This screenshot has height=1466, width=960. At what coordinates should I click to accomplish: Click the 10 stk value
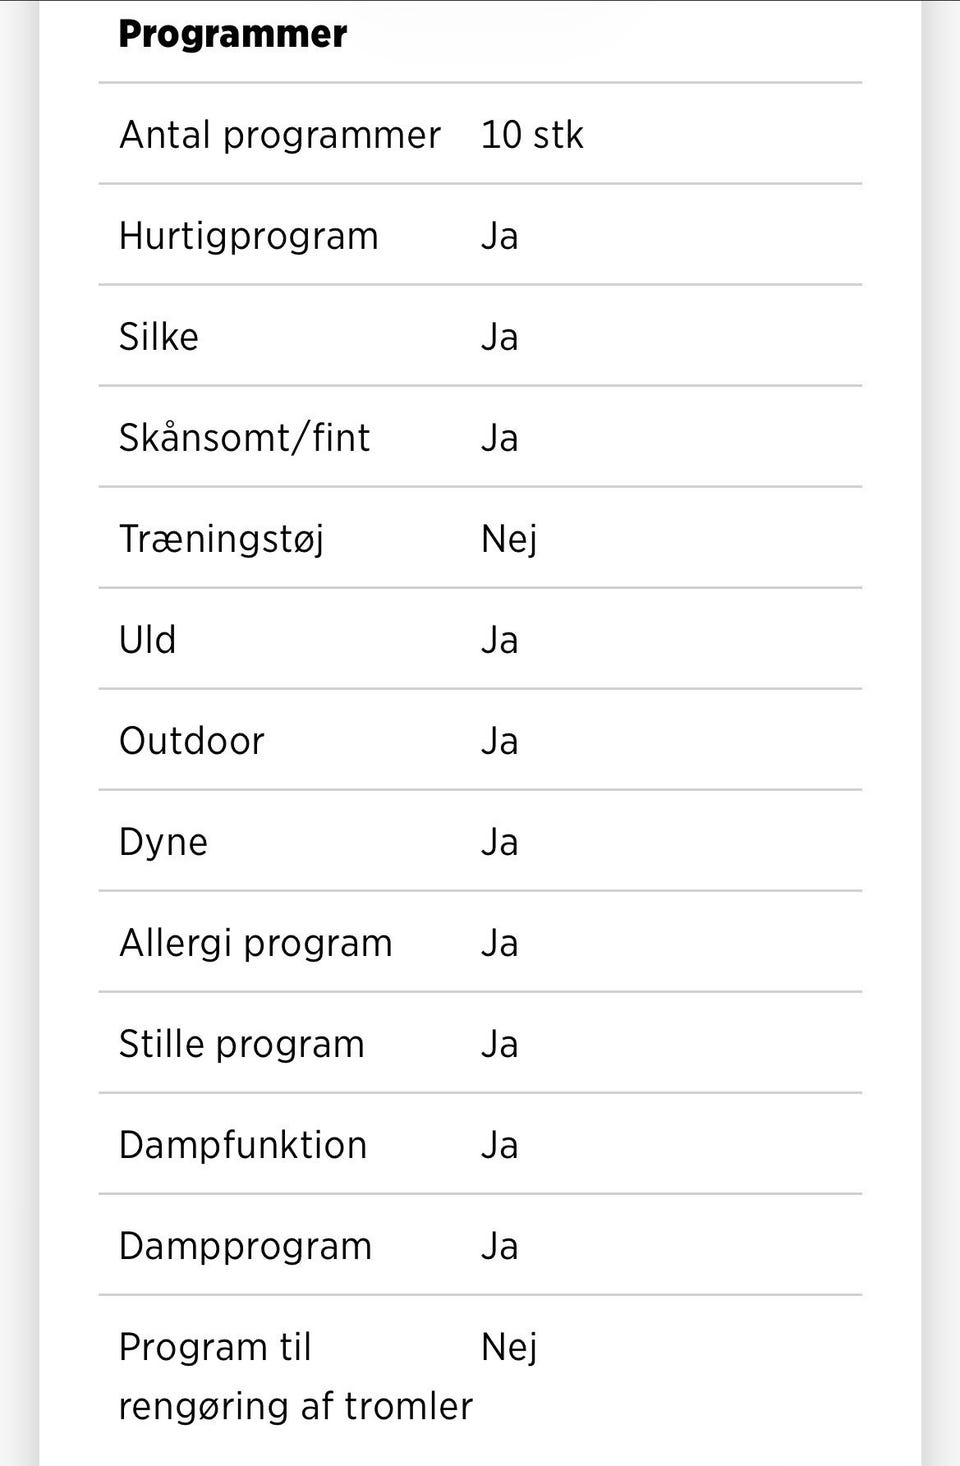(531, 135)
